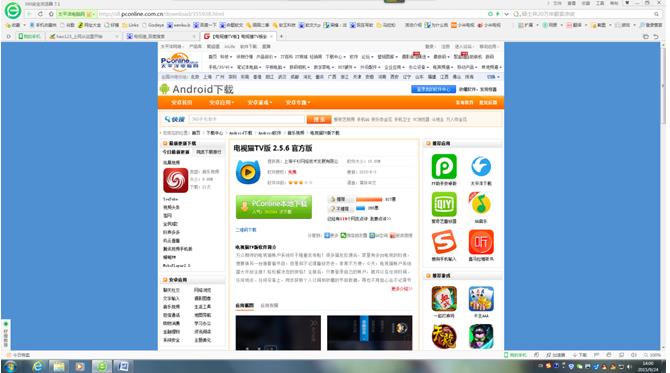Select the 应用截图 screenshots tab
670x373 pixels.
(x=244, y=305)
